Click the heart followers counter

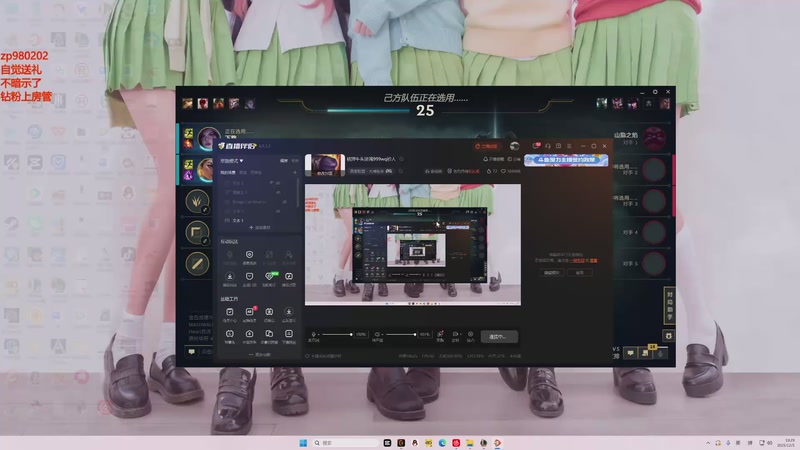point(511,171)
